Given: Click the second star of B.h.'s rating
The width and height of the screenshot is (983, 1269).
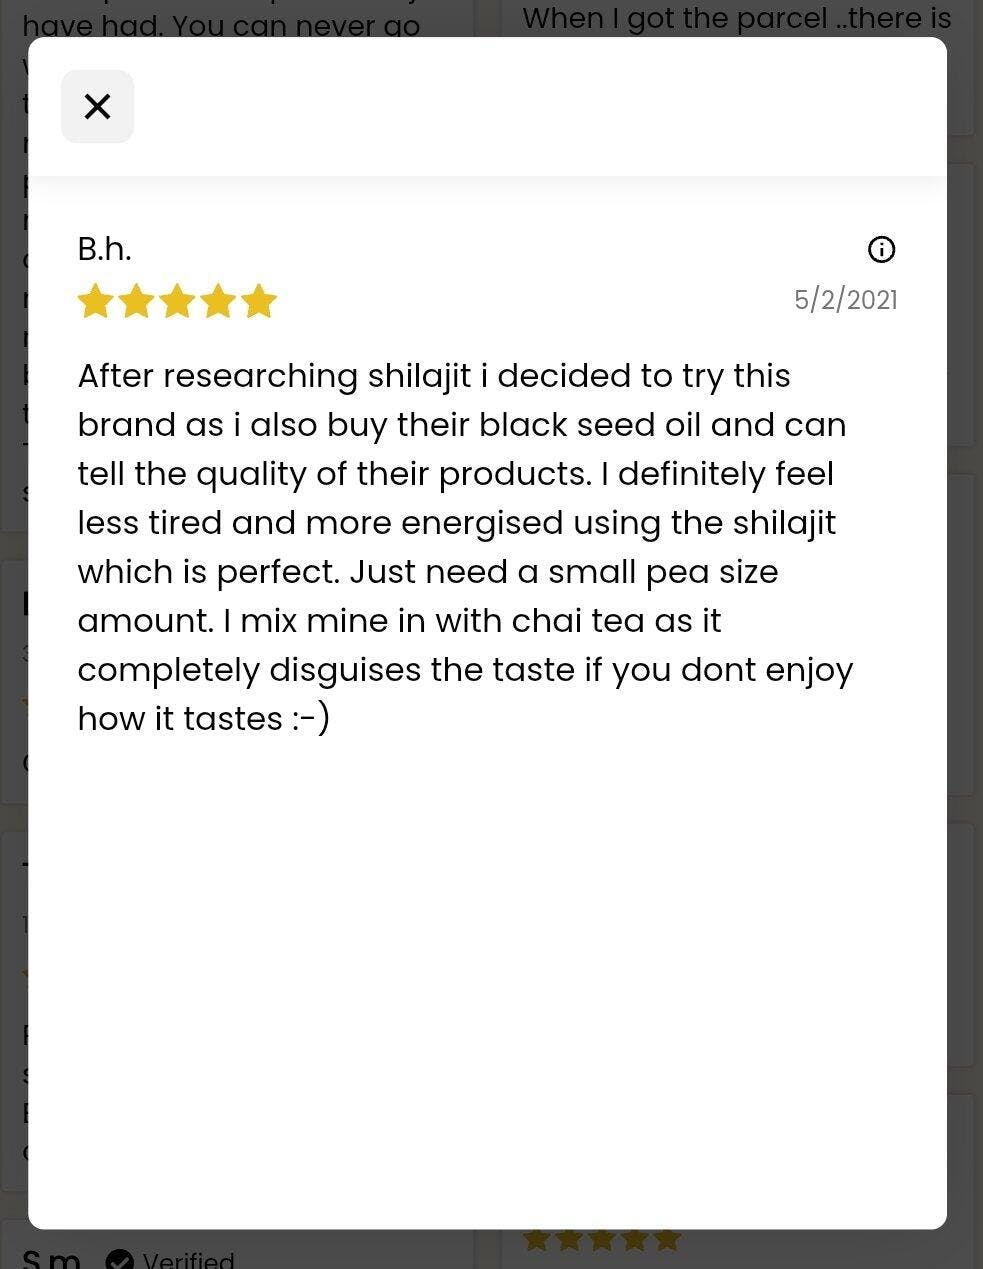Looking at the screenshot, I should [x=136, y=300].
